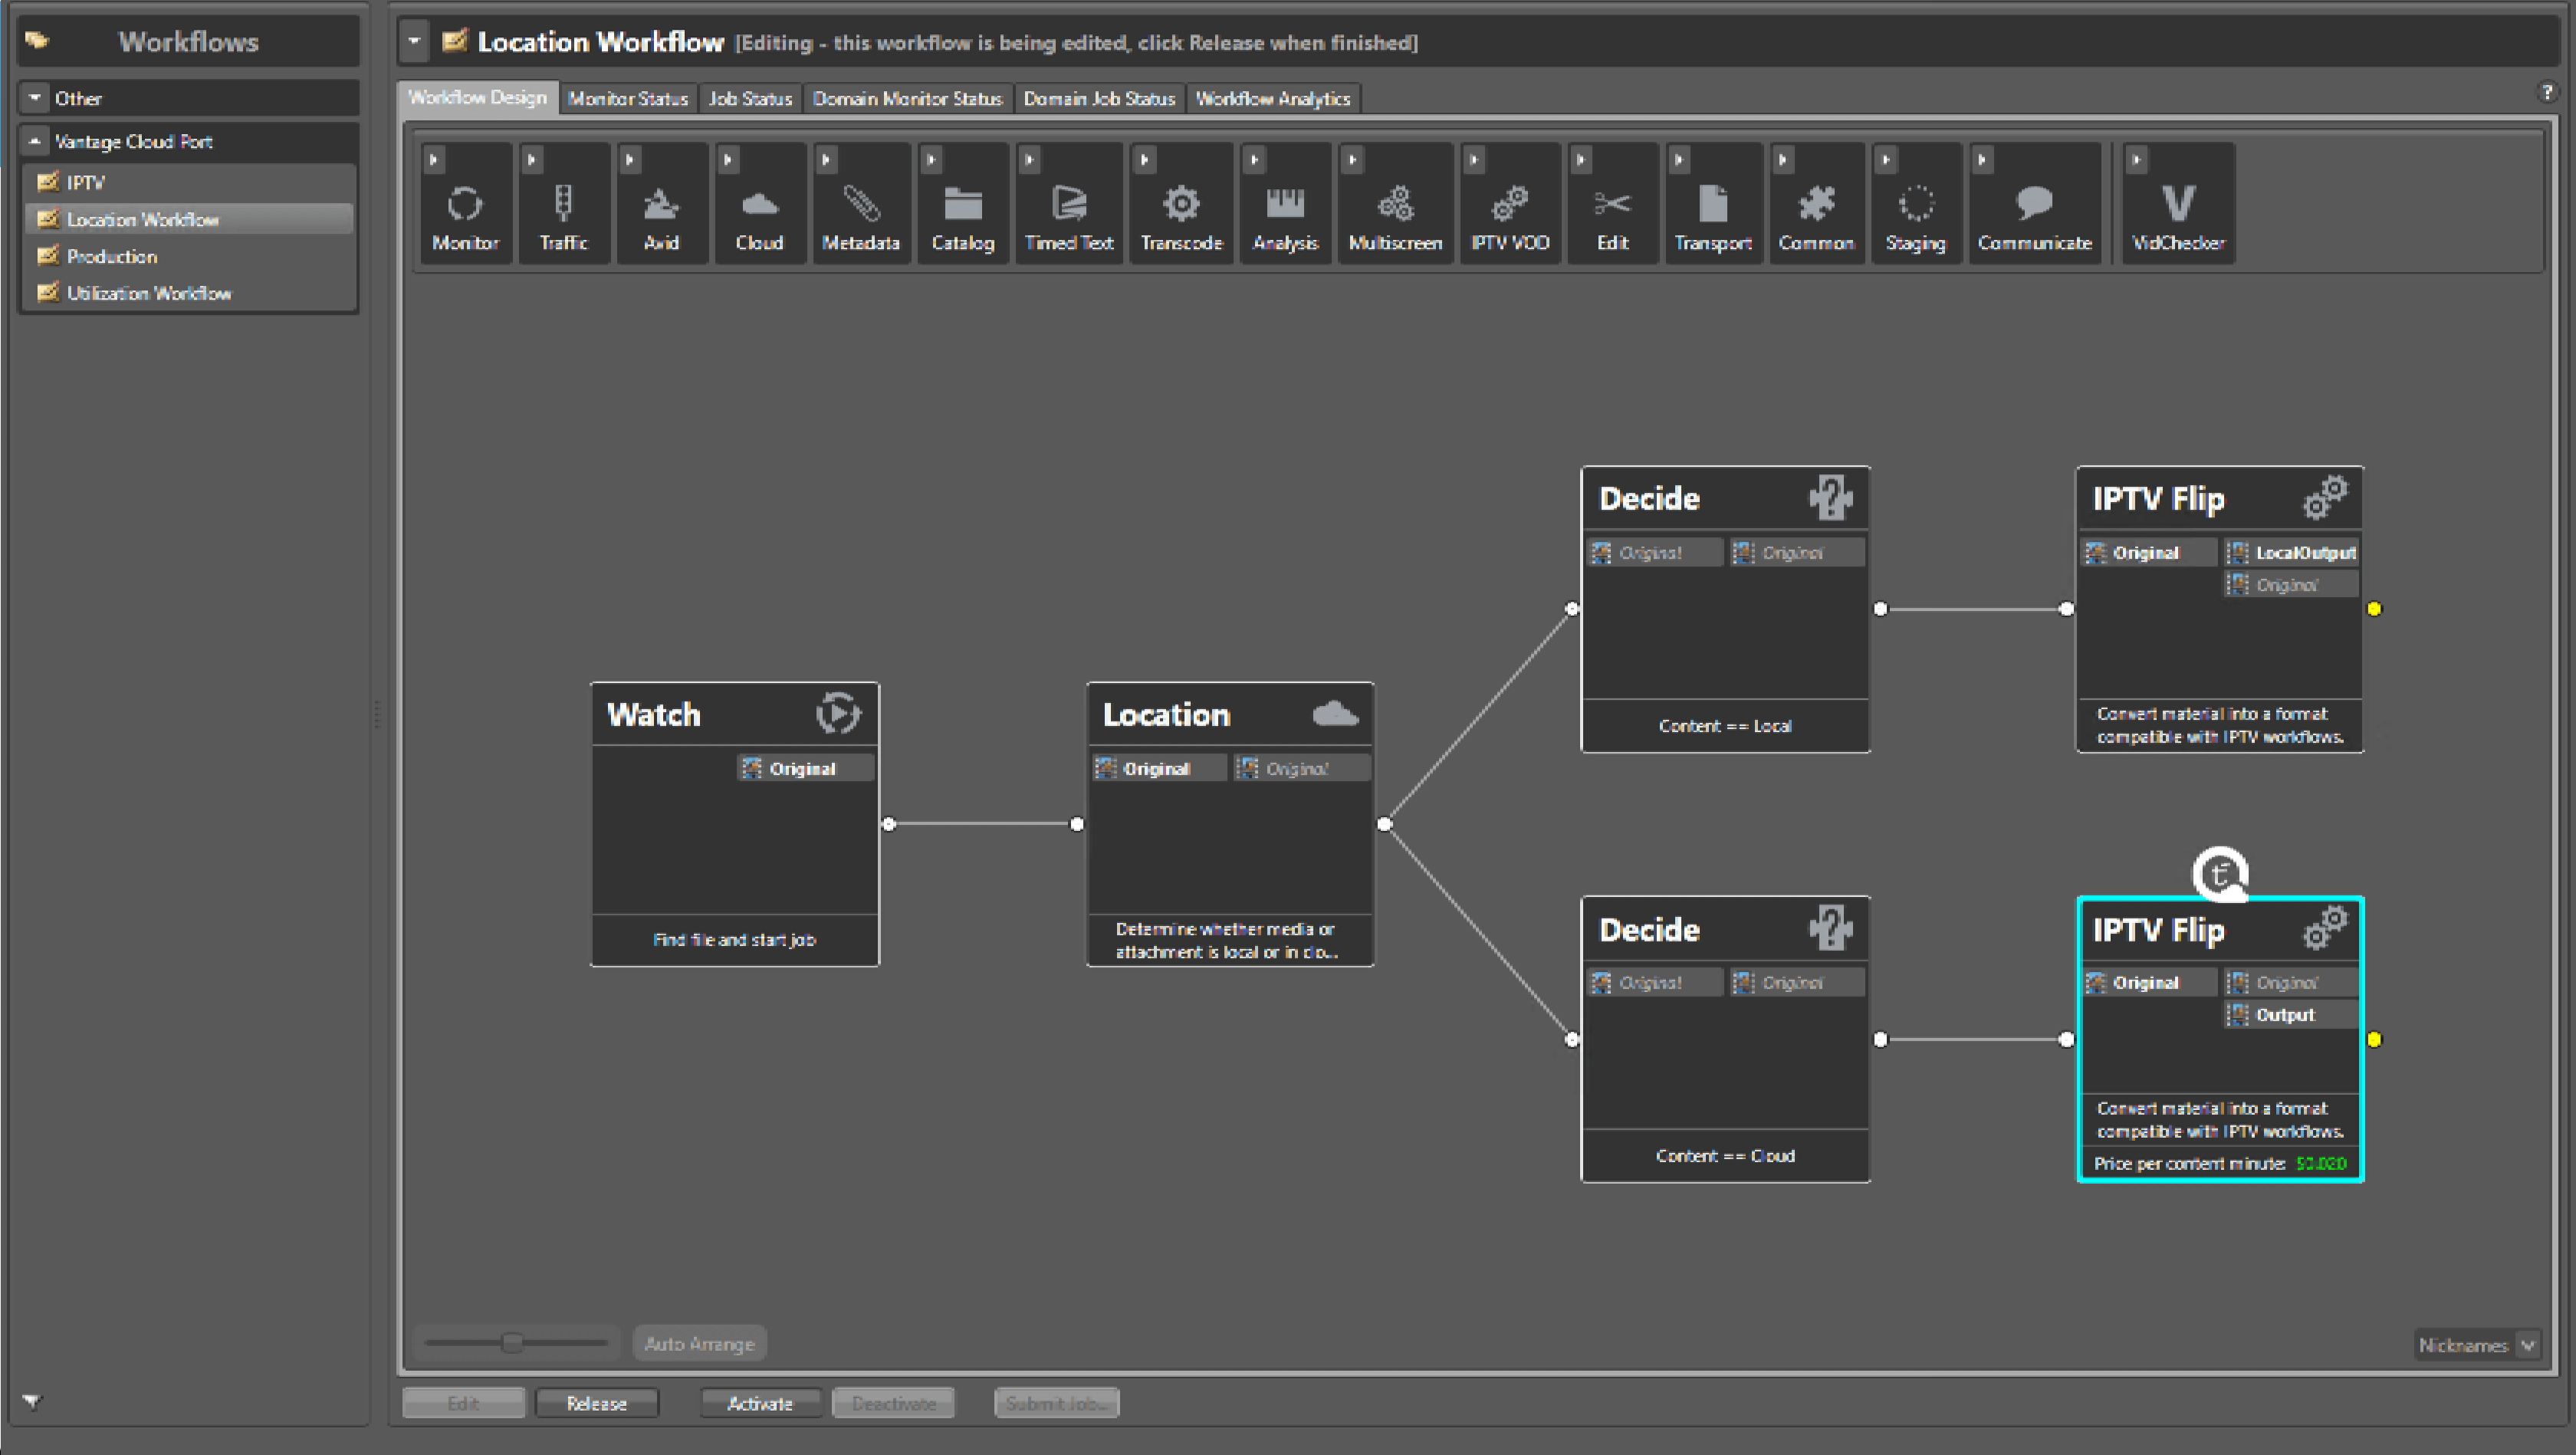This screenshot has width=2576, height=1455.
Task: Click yellow output pin of selected IPTV Flip
Action: tap(2375, 1039)
